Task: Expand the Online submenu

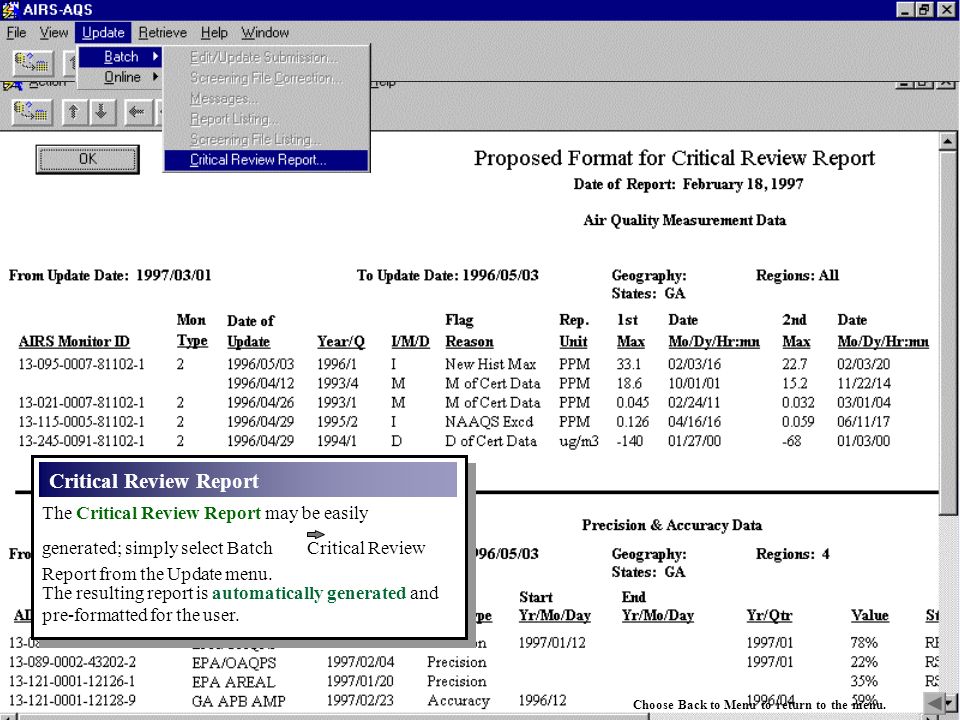Action: point(120,77)
